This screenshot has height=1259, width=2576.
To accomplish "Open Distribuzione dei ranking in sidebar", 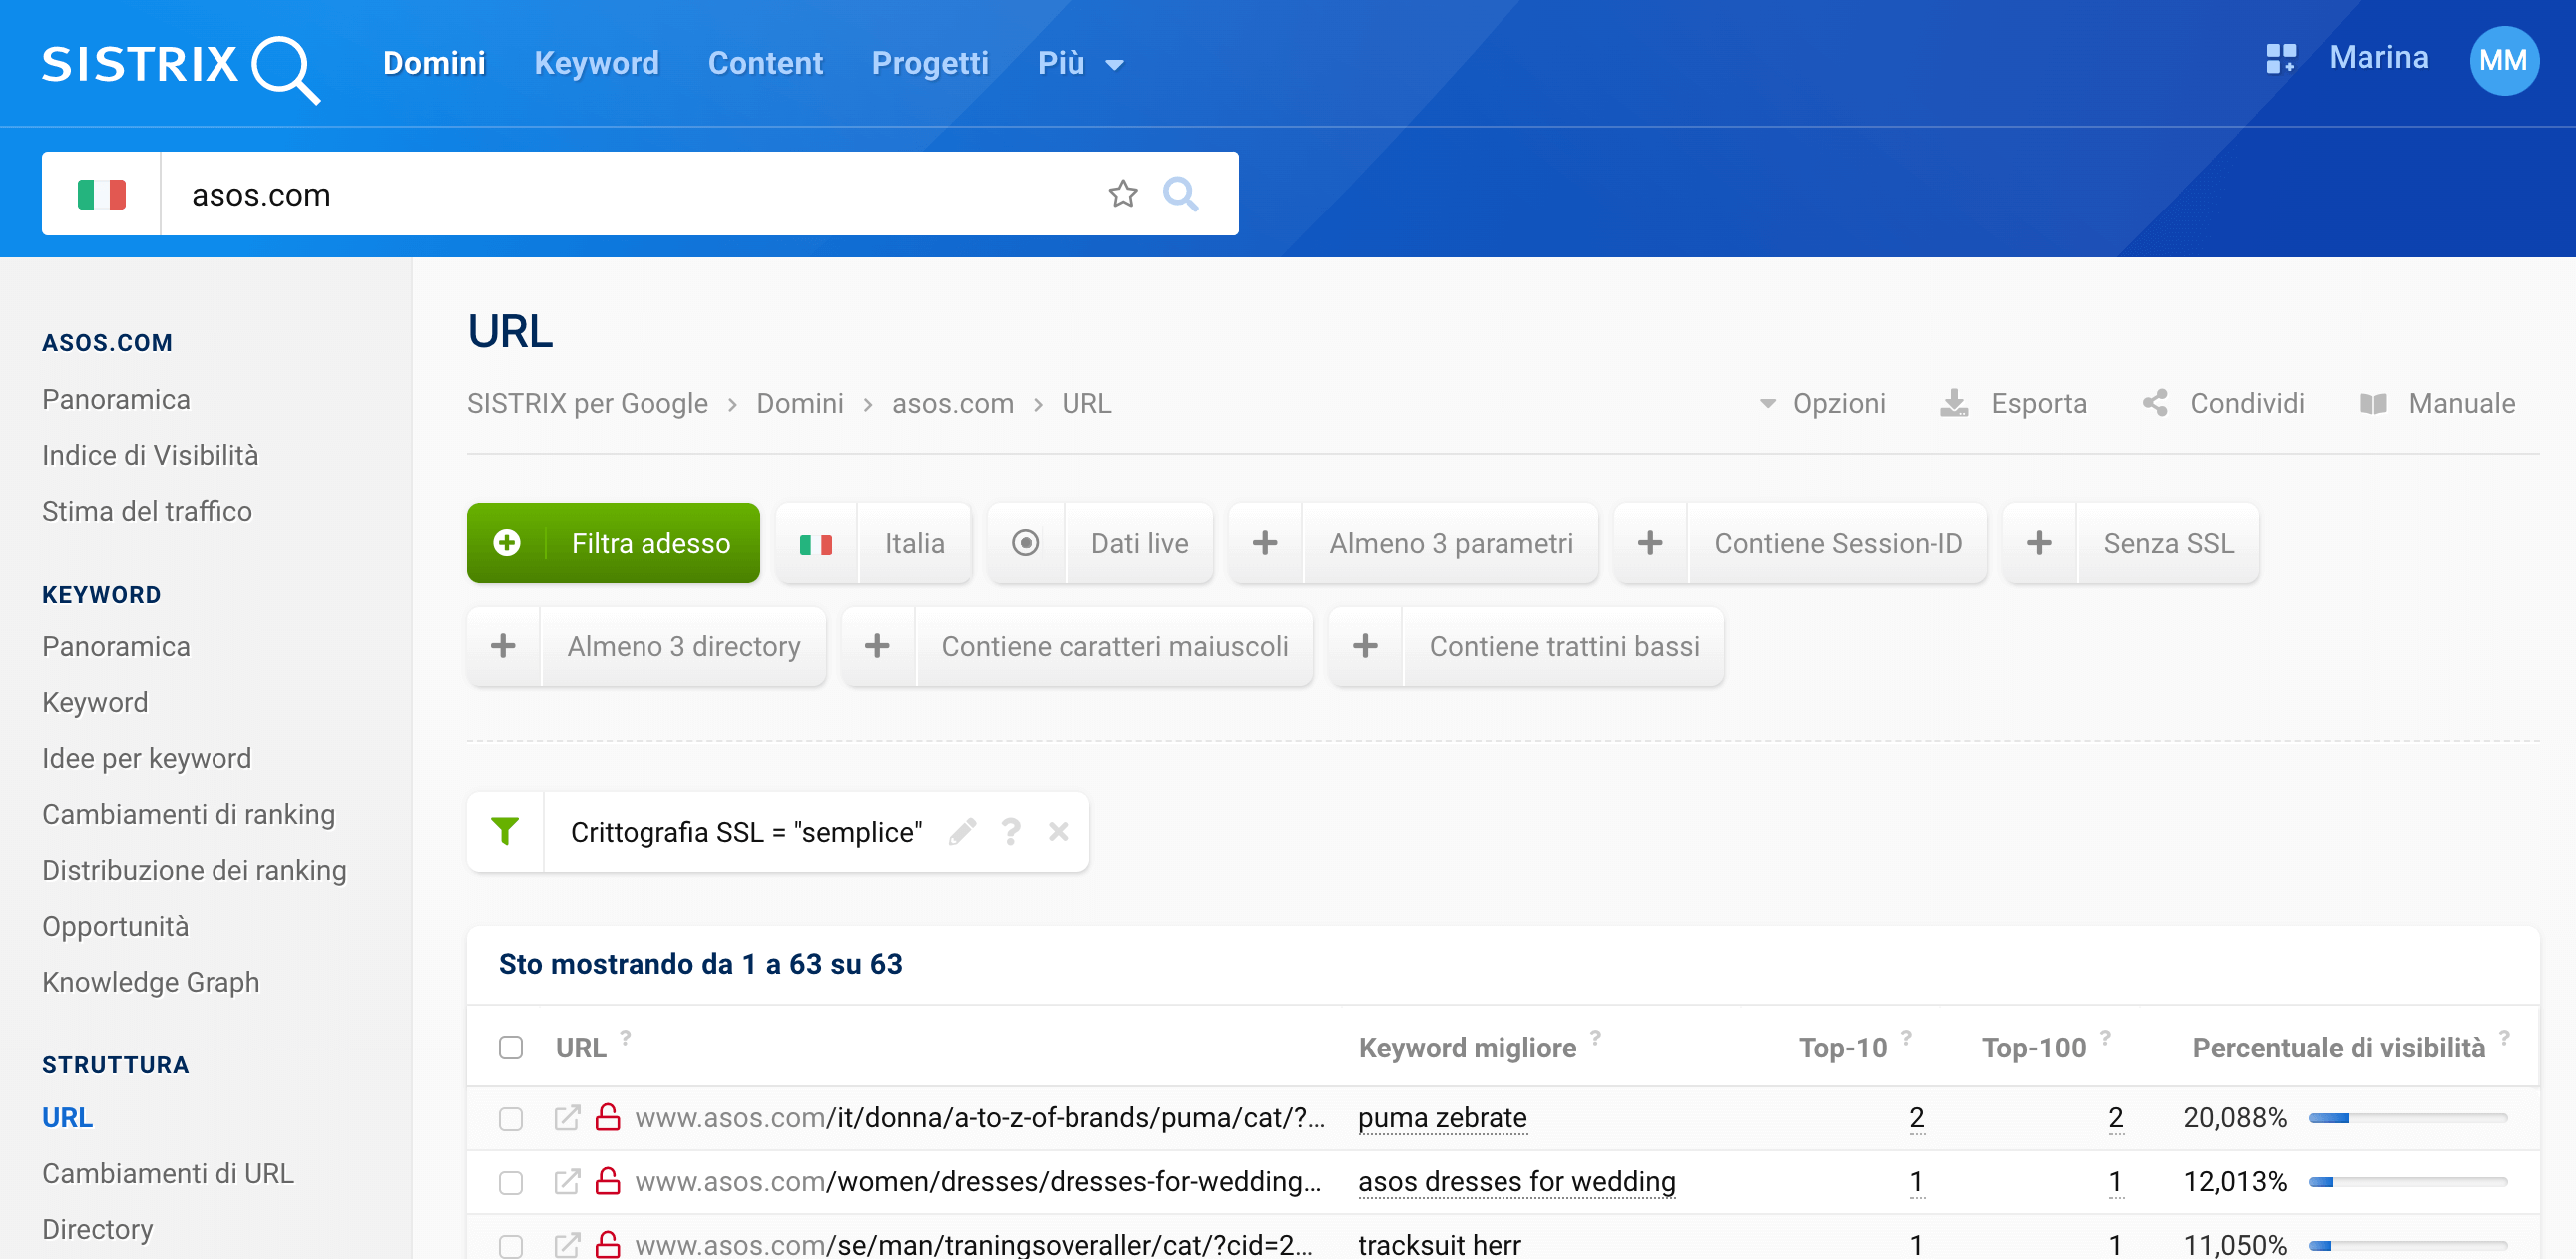I will [x=194, y=870].
